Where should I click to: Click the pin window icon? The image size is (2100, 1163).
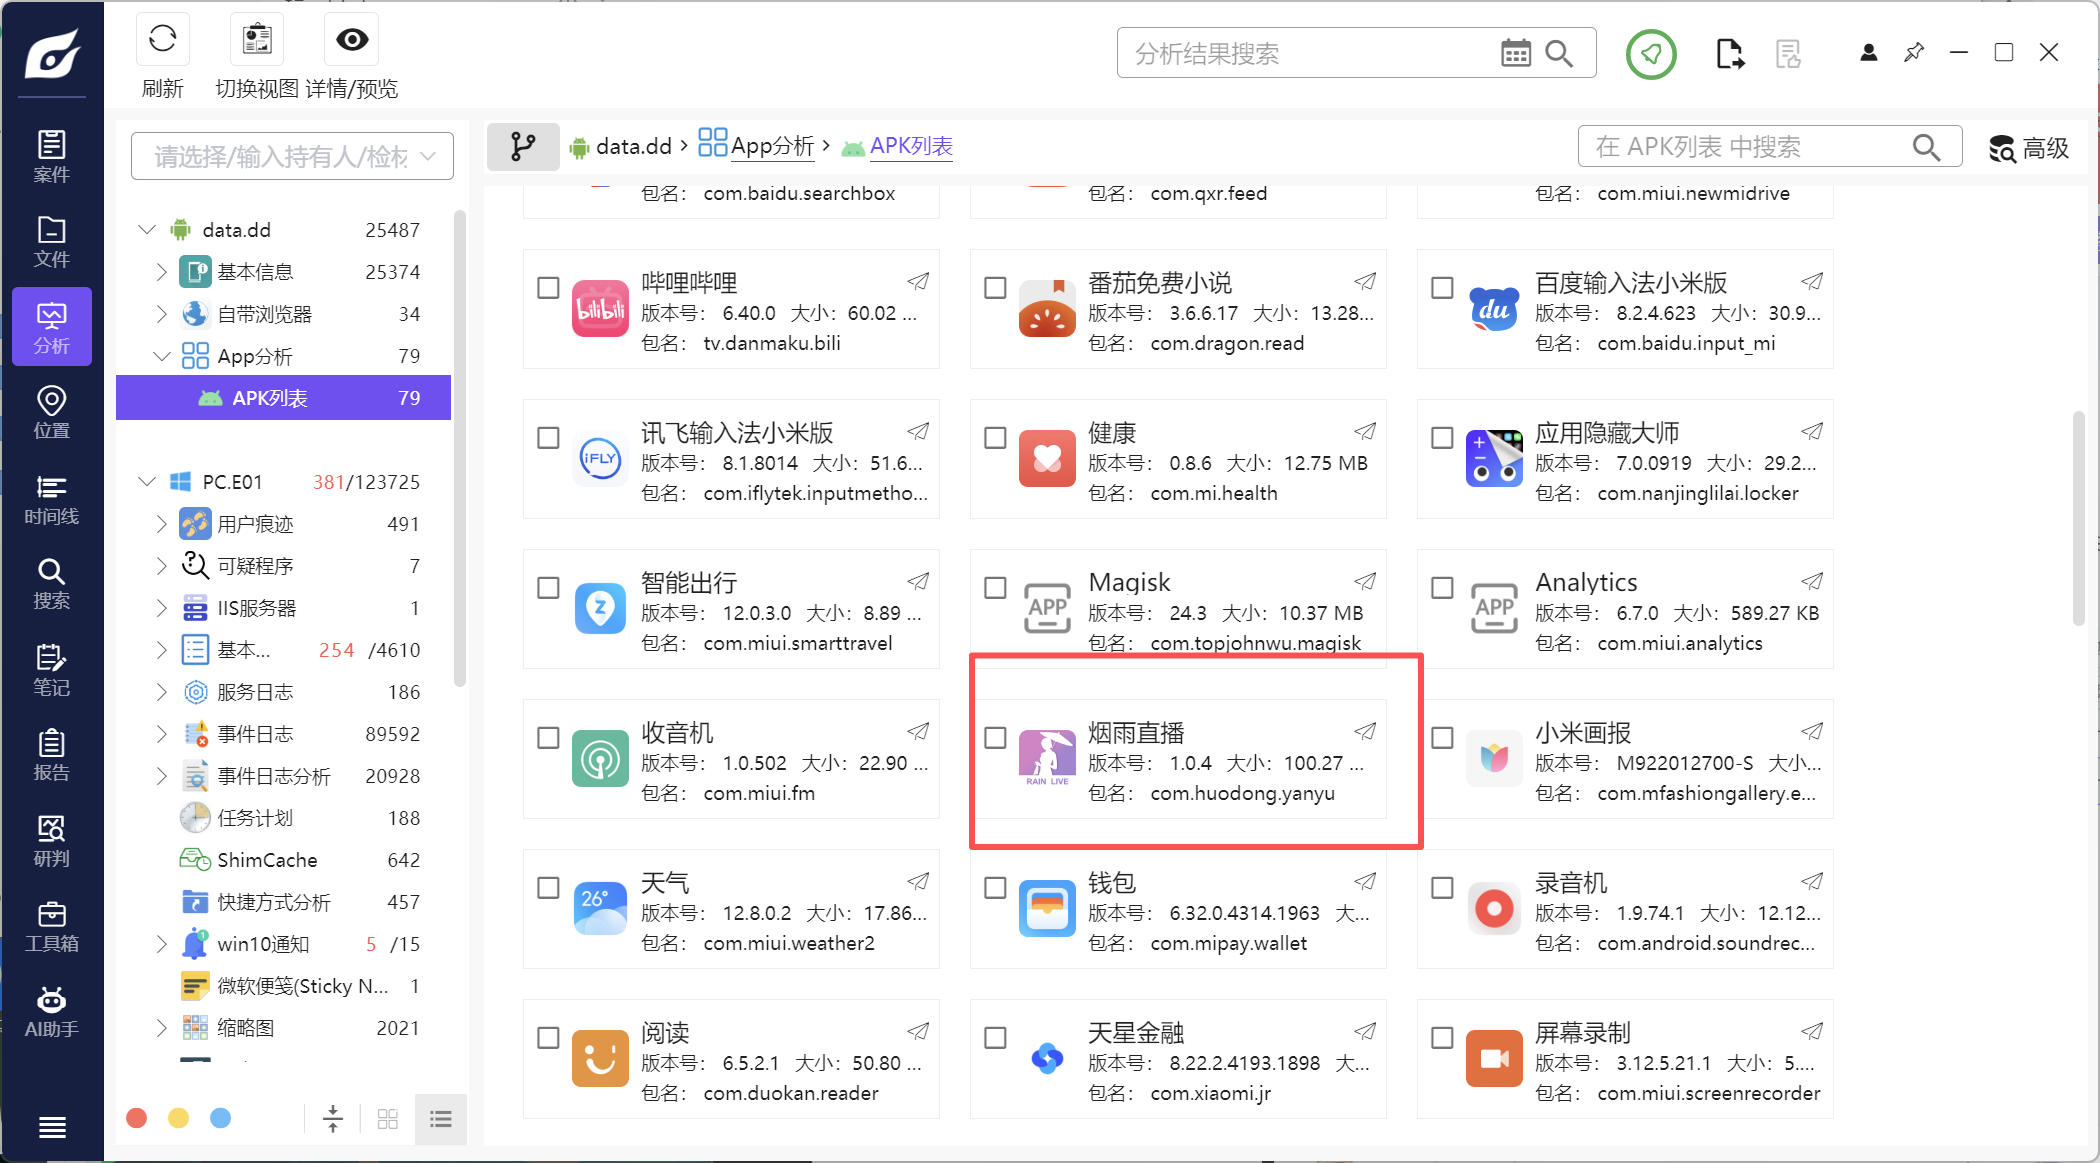click(x=1914, y=53)
